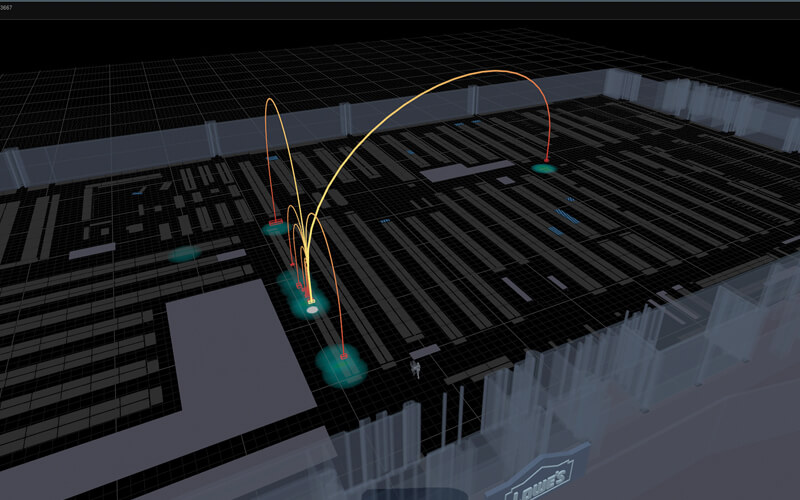Click the dark rounded entrance at bottom edge
800x500 pixels.
point(410,494)
